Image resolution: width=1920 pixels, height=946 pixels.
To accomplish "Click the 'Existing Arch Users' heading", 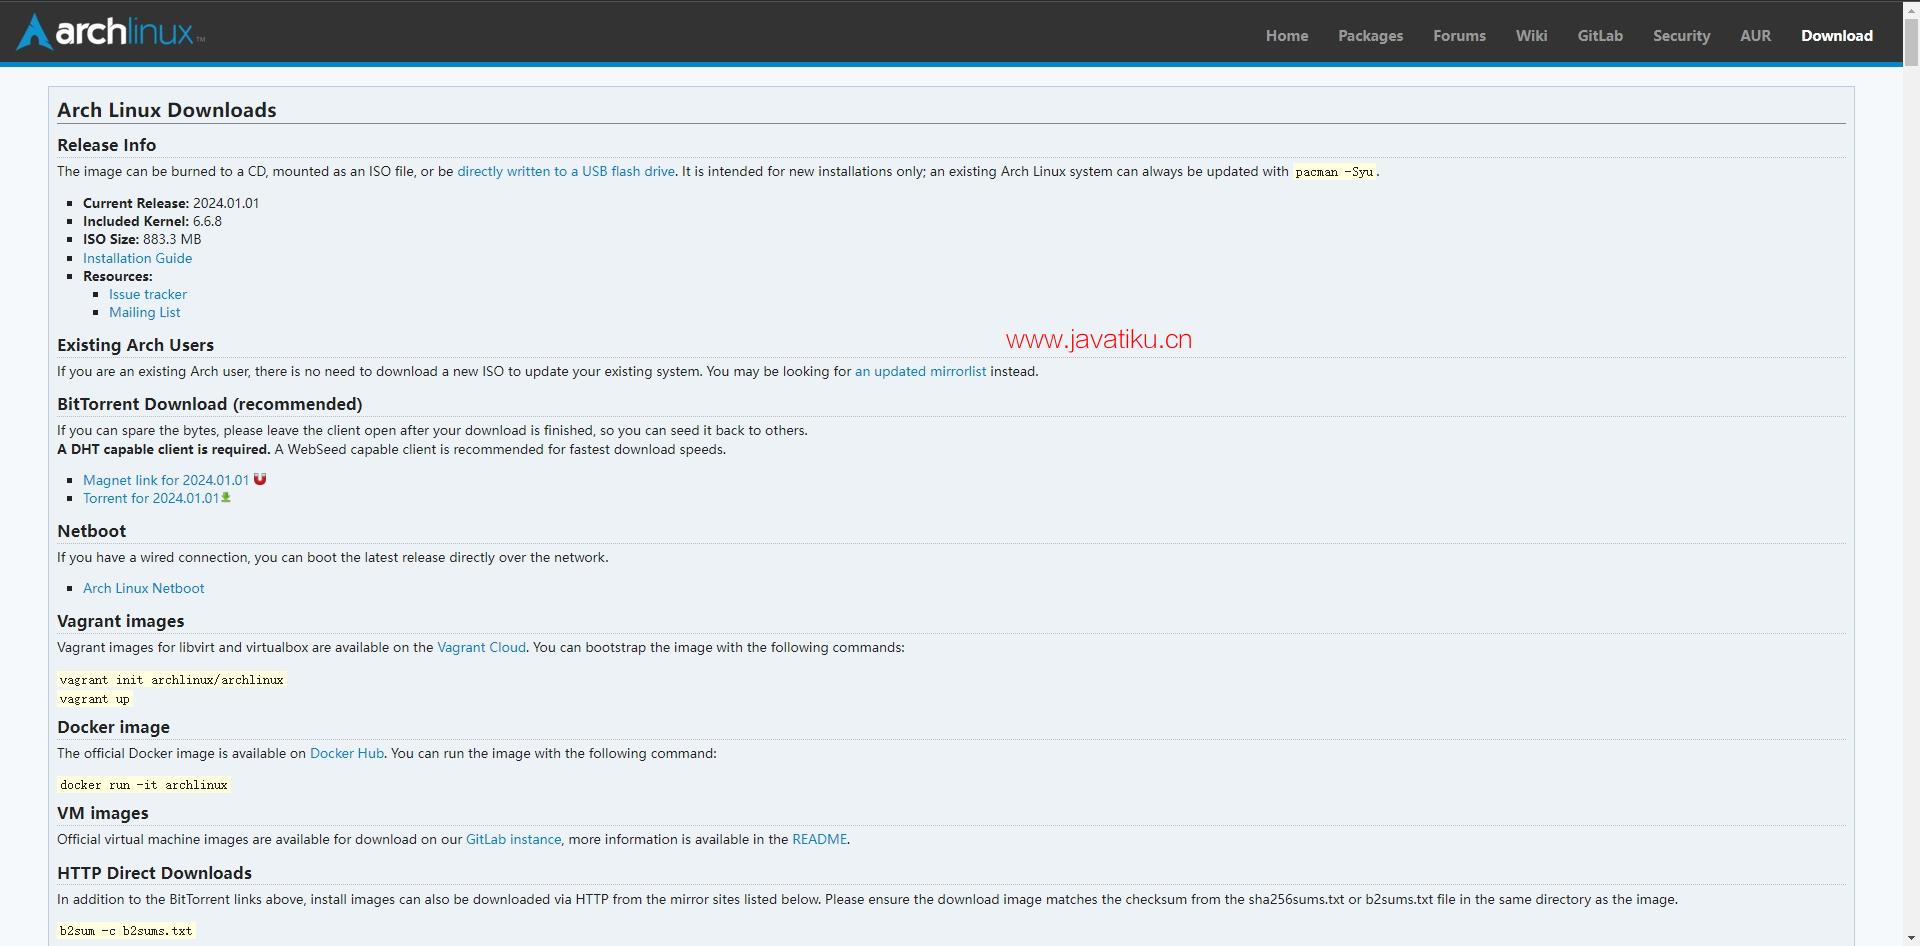I will pyautogui.click(x=136, y=345).
